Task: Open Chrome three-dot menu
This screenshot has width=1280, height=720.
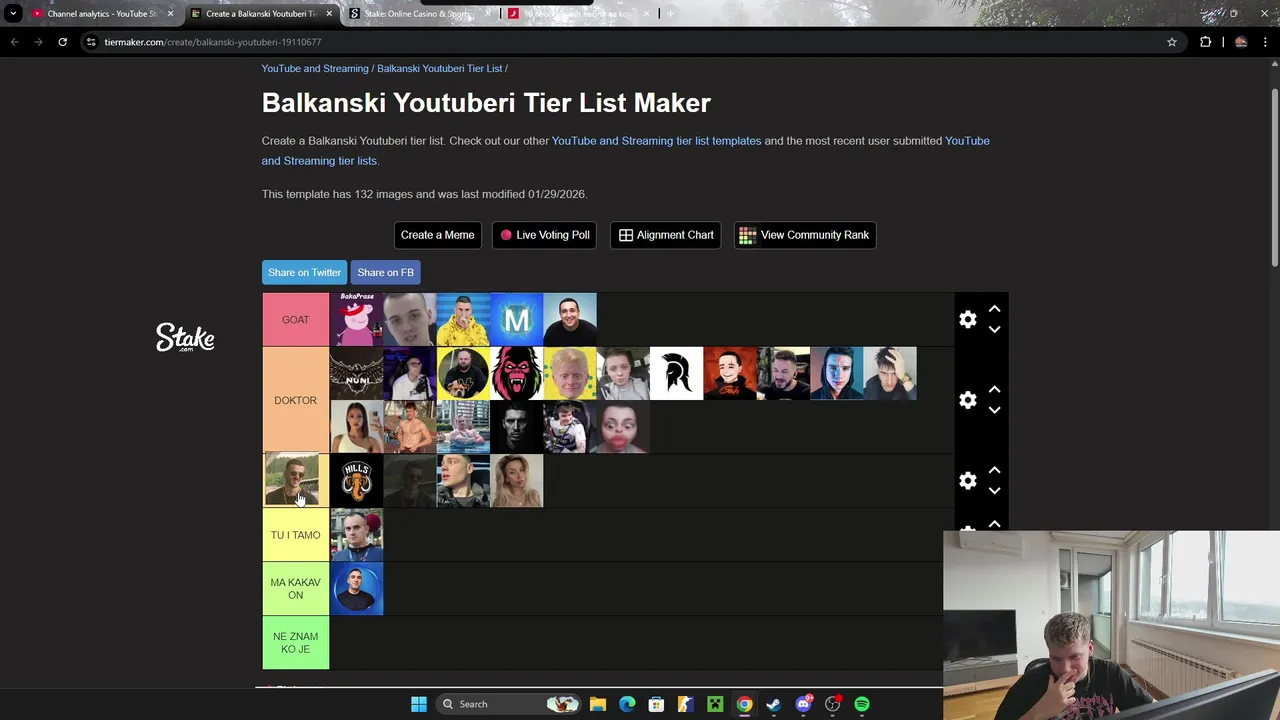Action: pos(1267,42)
